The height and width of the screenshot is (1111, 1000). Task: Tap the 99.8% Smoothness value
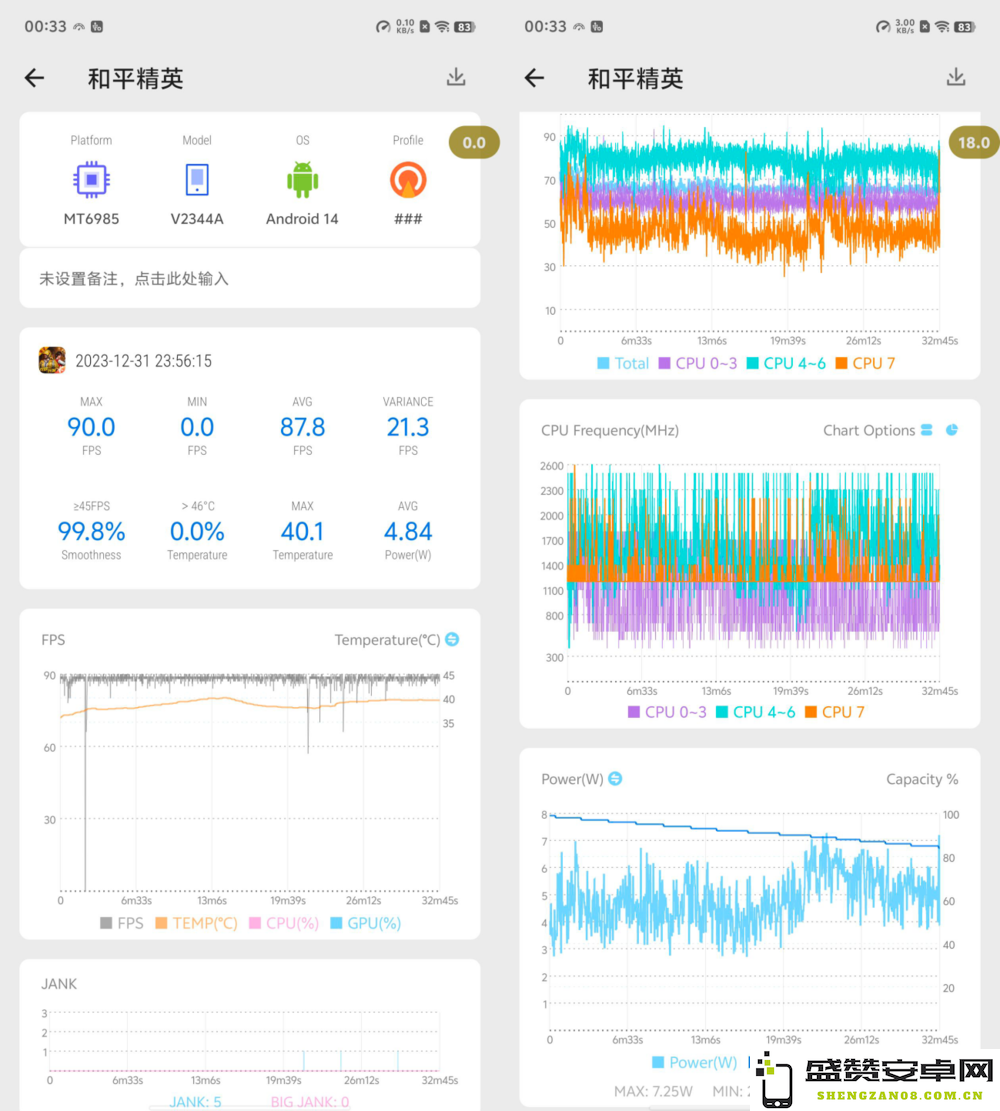point(91,531)
